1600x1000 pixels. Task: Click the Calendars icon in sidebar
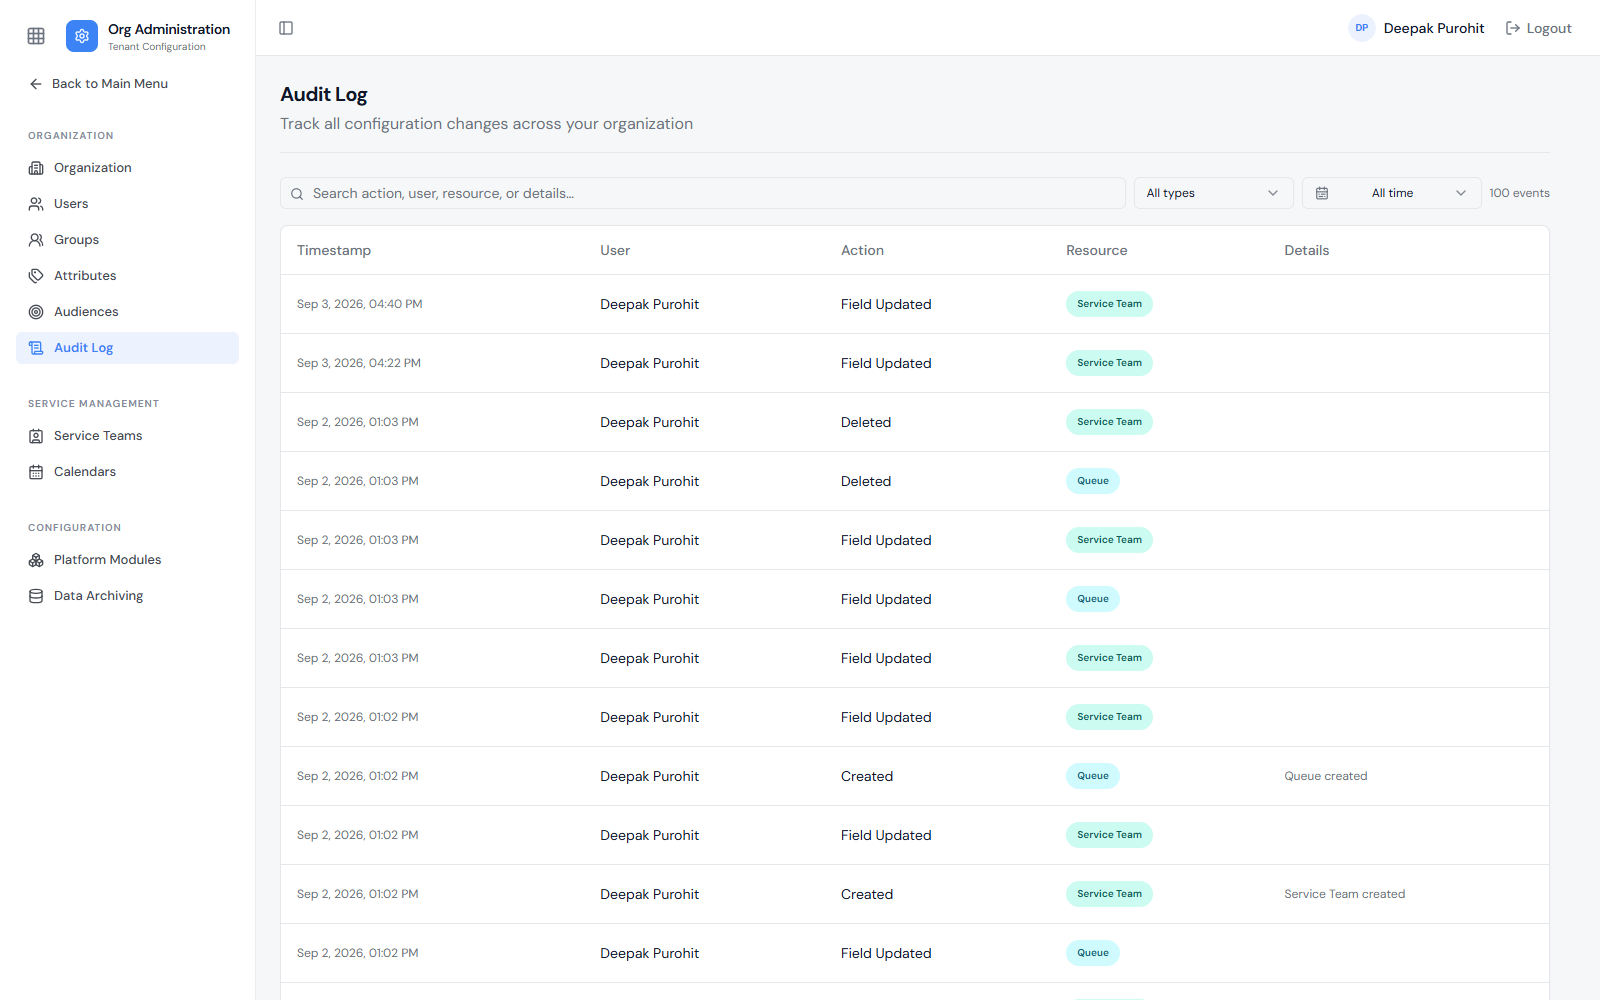pos(36,472)
